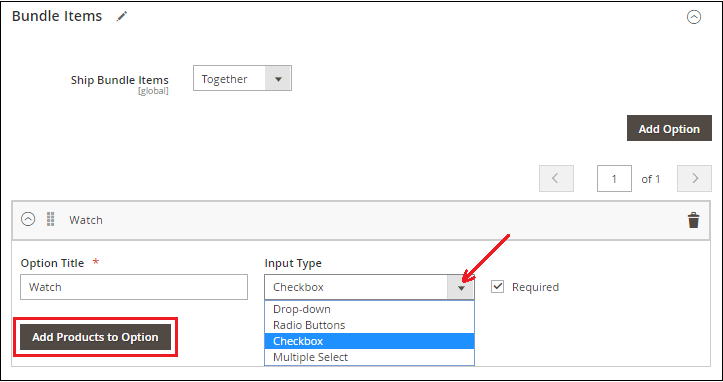The width and height of the screenshot is (723, 382).
Task: Collapse the Bundle Items section using the circle arrow
Action: [x=694, y=17]
